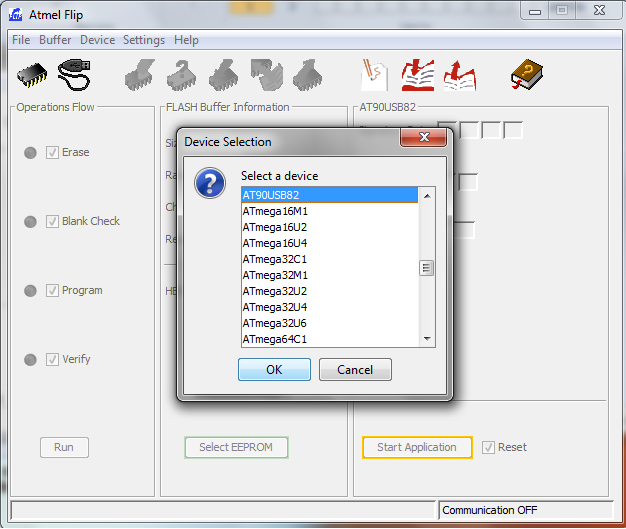The height and width of the screenshot is (529, 626).
Task: Open the Help menu
Action: click(x=186, y=40)
